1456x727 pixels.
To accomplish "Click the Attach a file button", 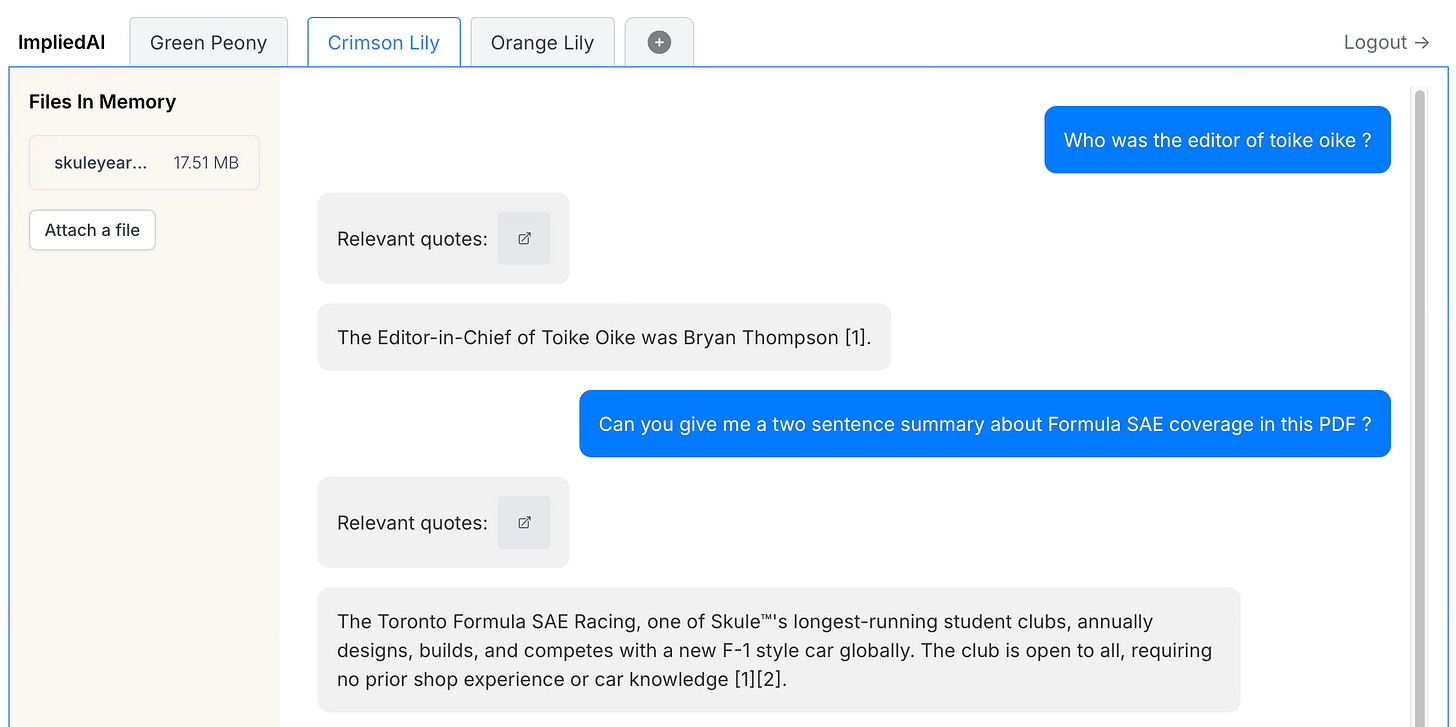I will coord(92,230).
